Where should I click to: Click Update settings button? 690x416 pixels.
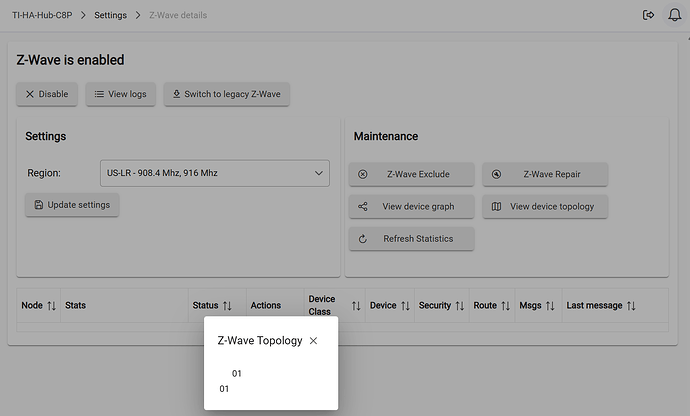(x=72, y=205)
